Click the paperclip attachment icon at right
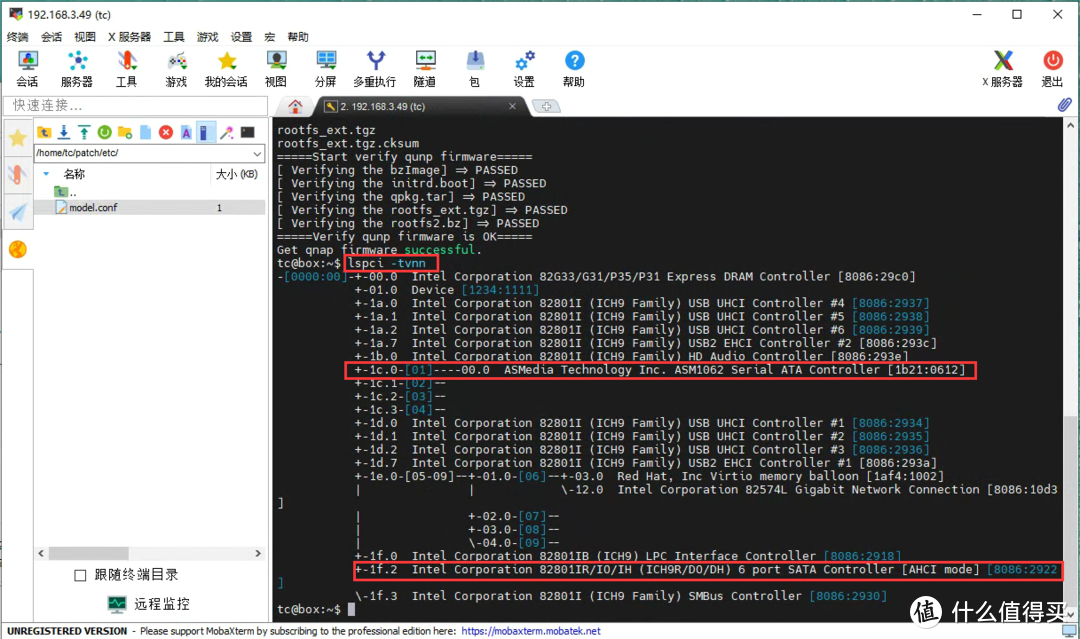 [1065, 105]
